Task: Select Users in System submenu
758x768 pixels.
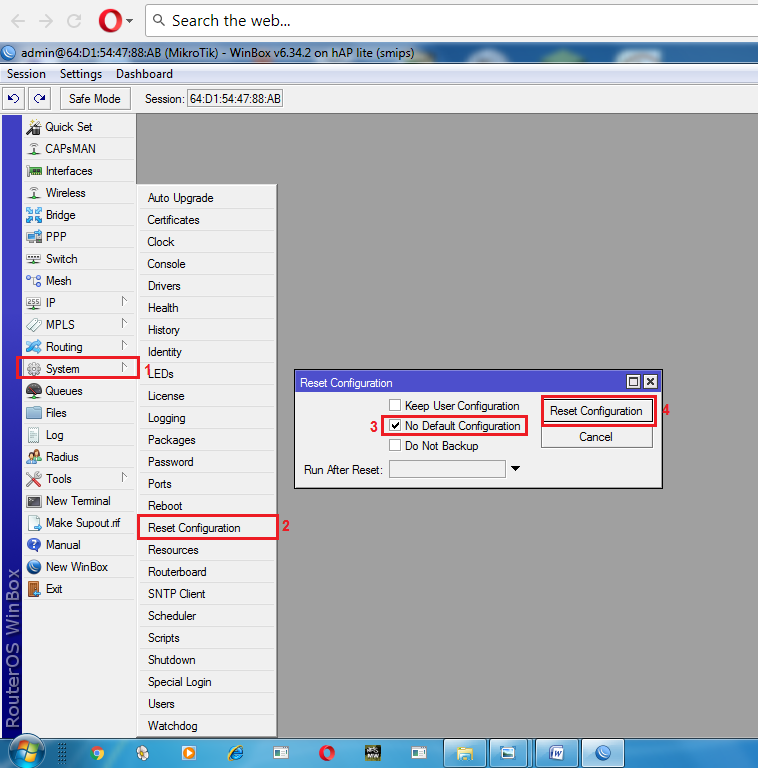Action: pos(207,704)
